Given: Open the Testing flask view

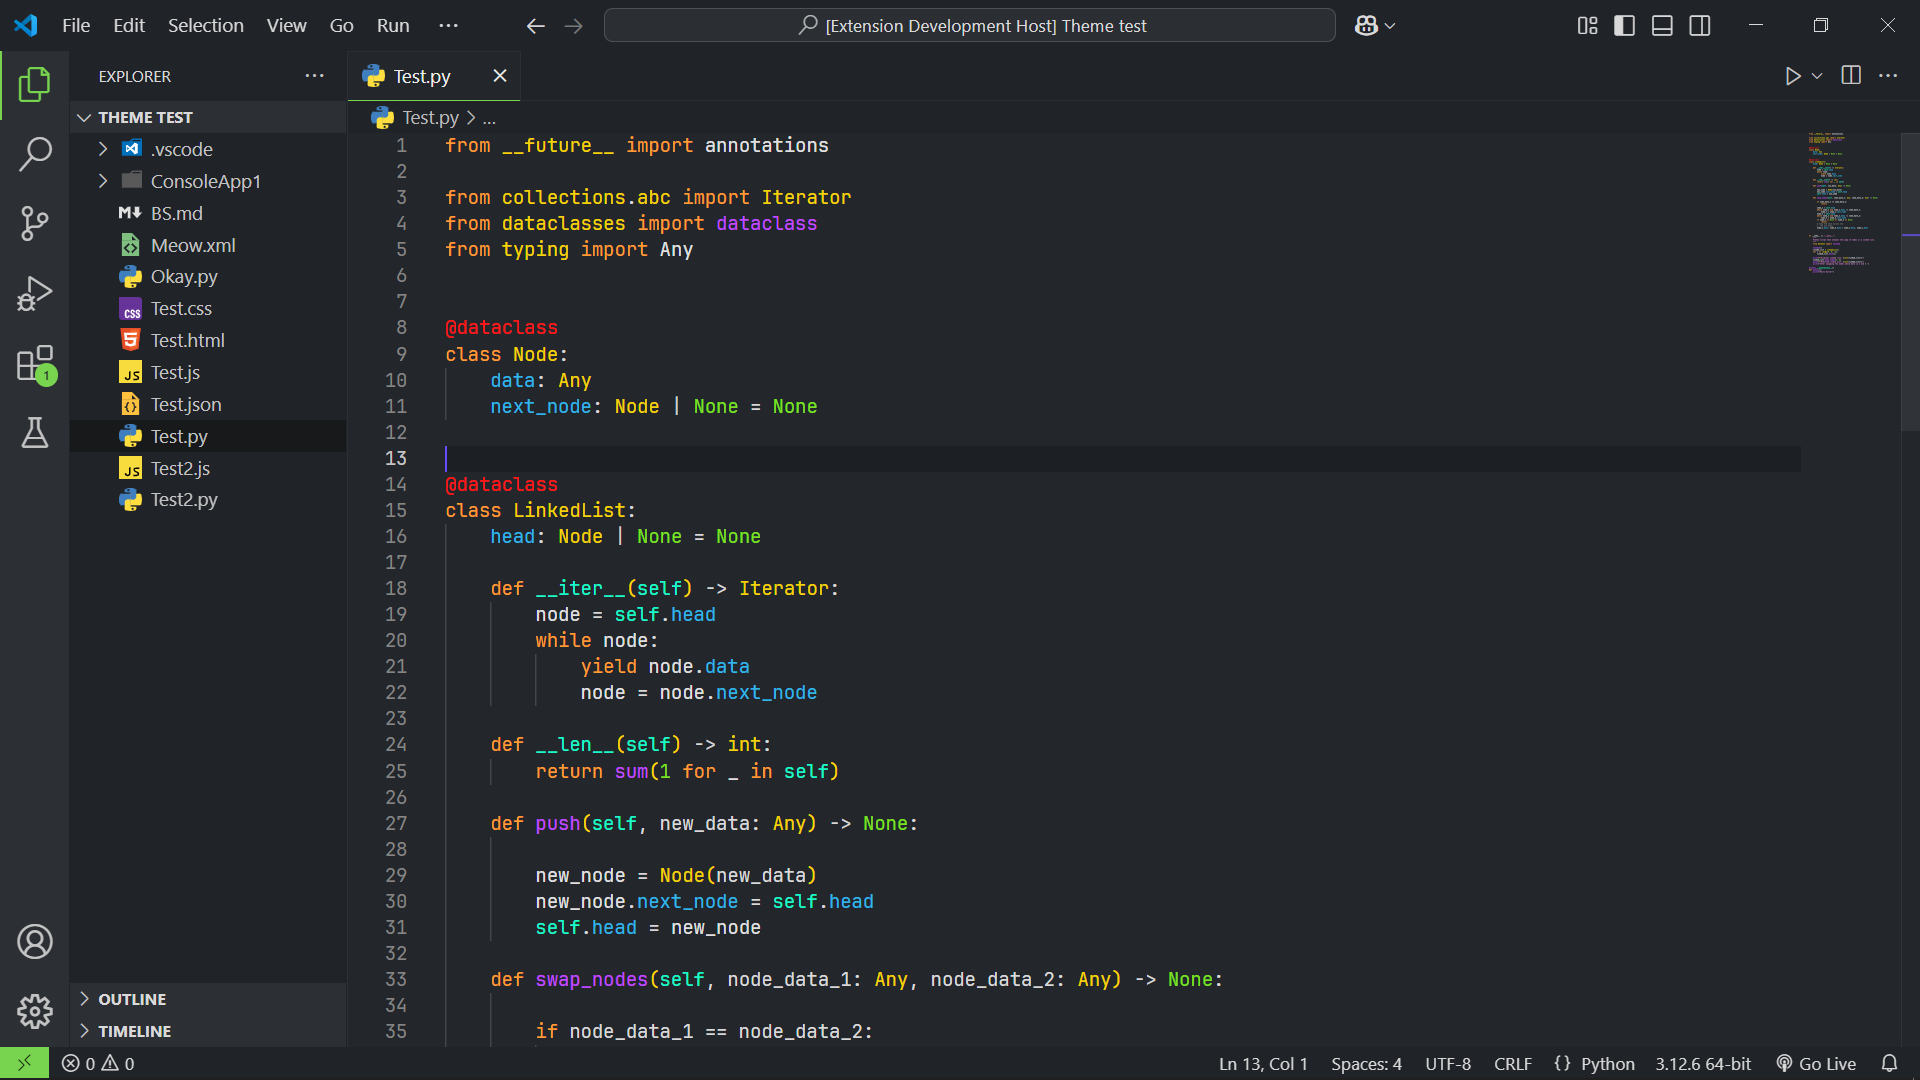Looking at the screenshot, I should [35, 433].
